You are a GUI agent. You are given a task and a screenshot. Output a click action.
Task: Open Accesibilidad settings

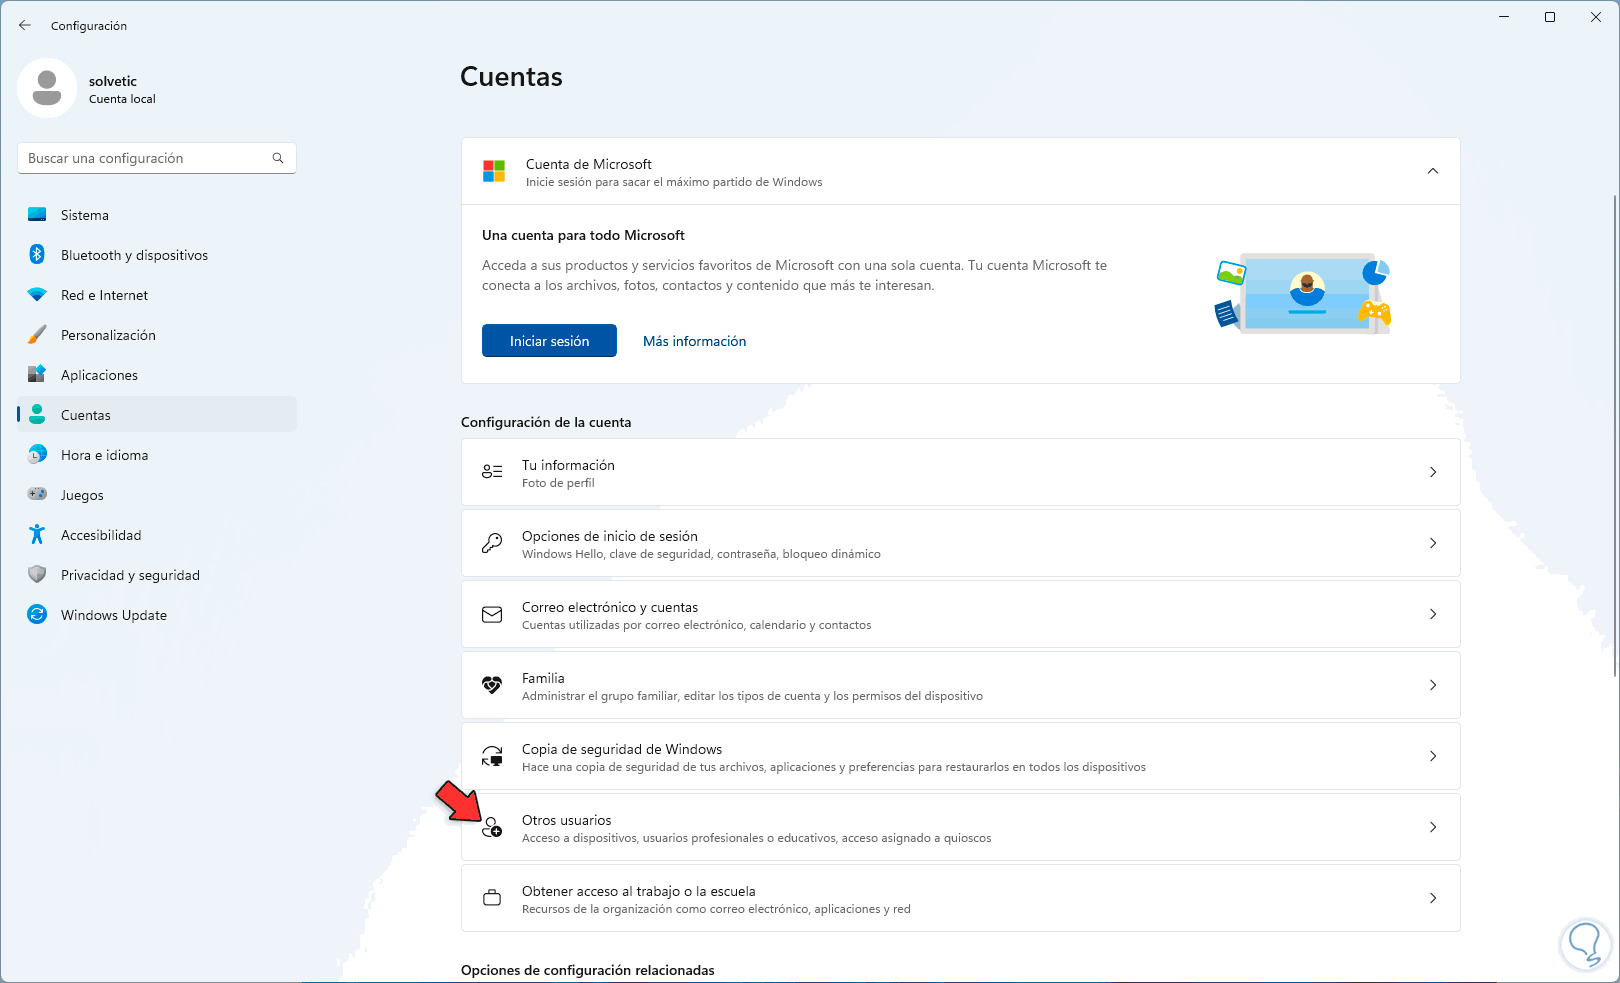[x=157, y=535]
